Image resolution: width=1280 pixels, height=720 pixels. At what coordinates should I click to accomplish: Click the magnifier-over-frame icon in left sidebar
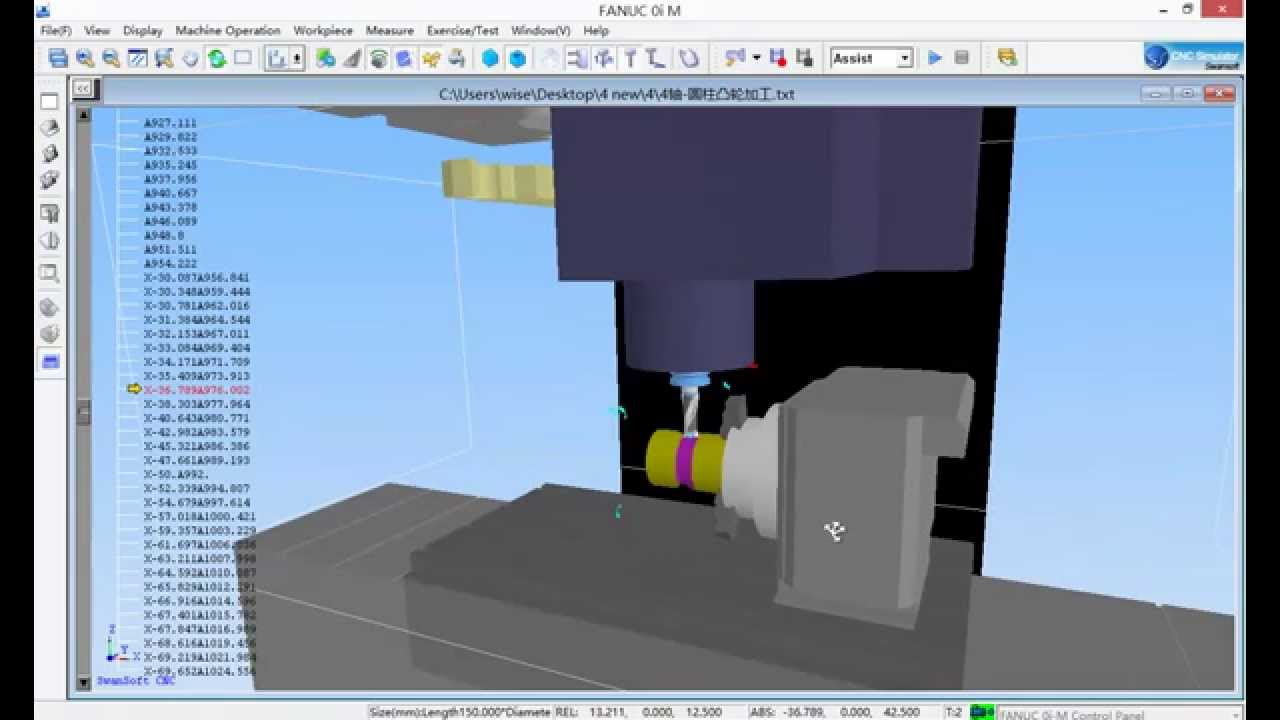click(x=49, y=273)
